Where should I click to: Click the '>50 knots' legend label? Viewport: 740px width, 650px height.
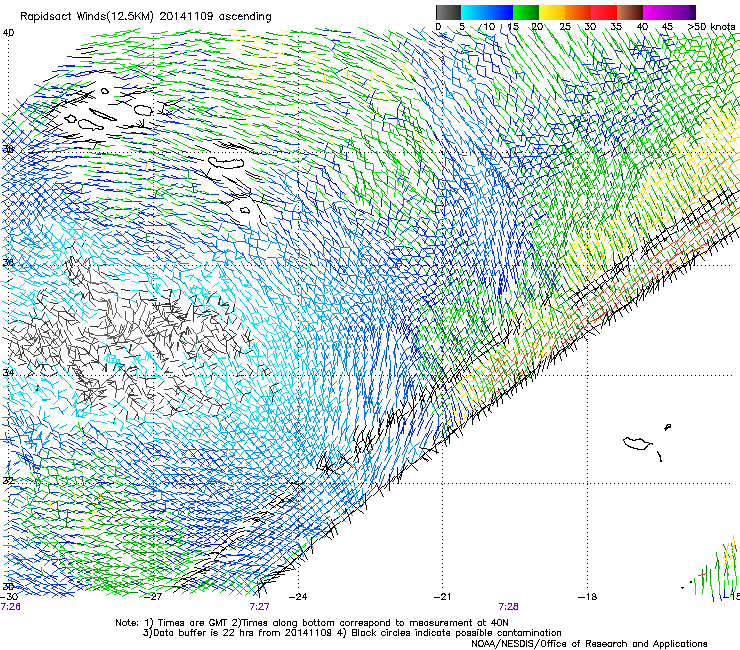coord(711,26)
